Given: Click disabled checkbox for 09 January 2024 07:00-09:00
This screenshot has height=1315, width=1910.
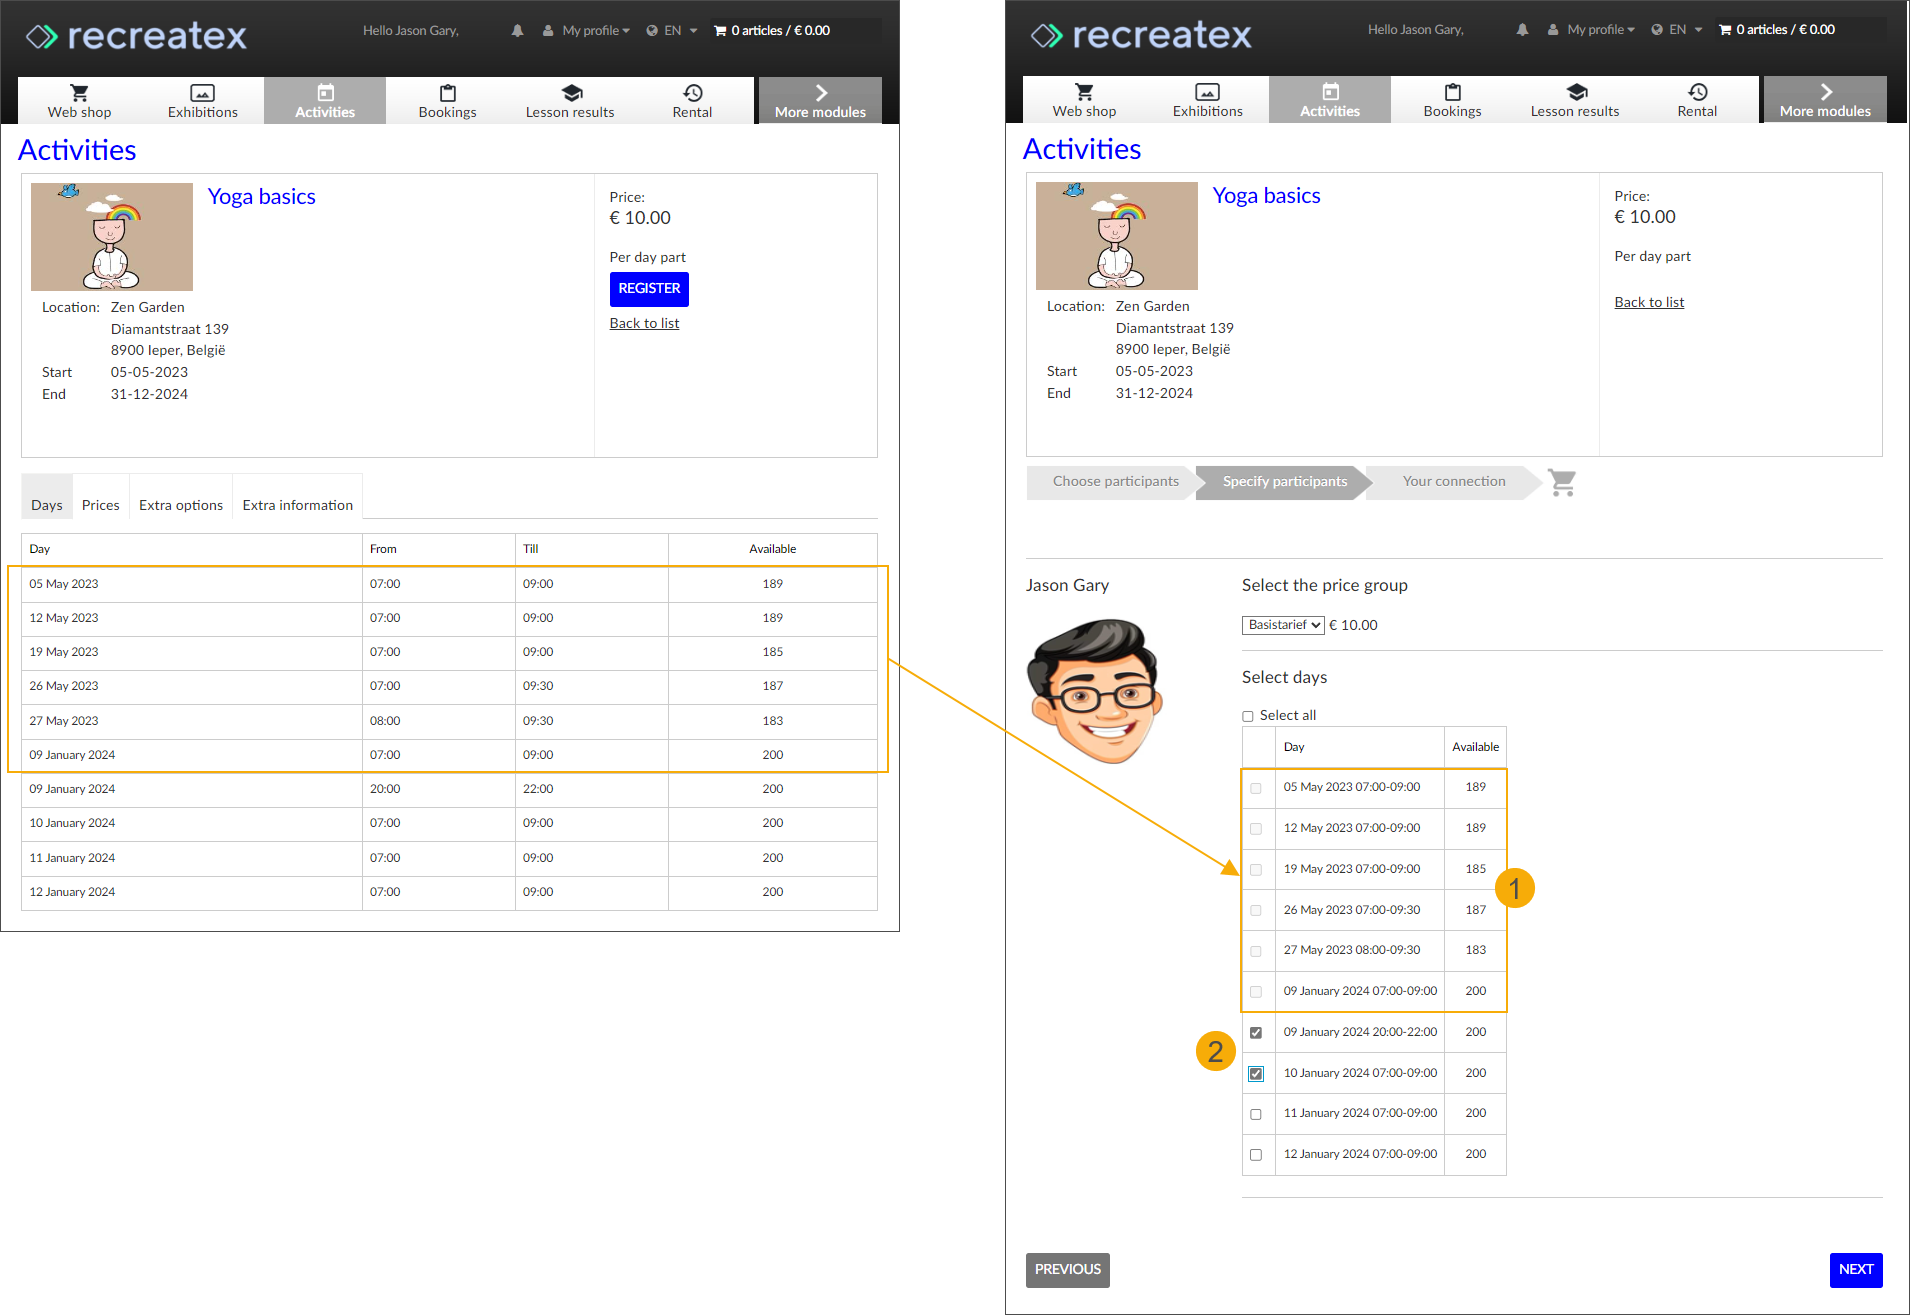Looking at the screenshot, I should coord(1256,992).
